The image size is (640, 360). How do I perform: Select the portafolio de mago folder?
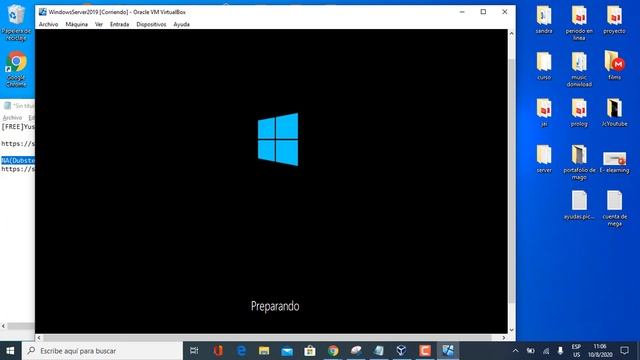579,162
